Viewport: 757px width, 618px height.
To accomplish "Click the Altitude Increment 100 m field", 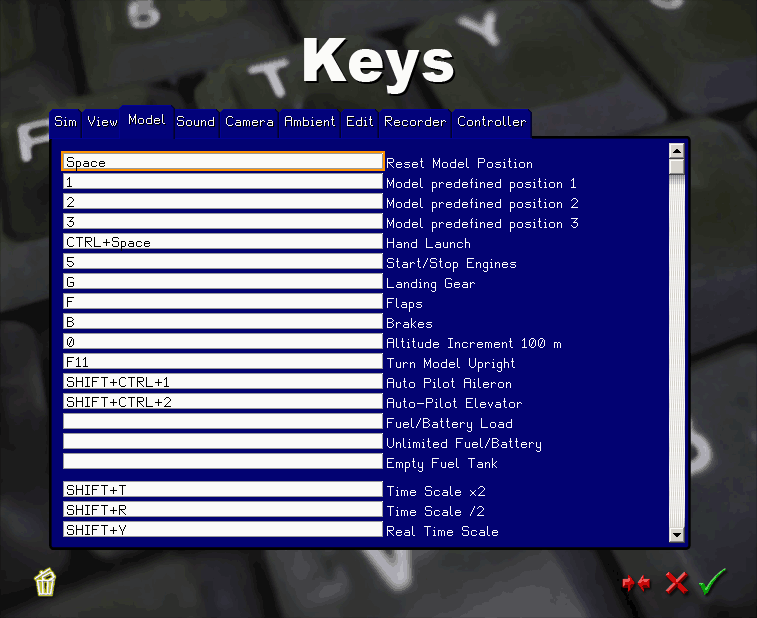I will click(223, 341).
